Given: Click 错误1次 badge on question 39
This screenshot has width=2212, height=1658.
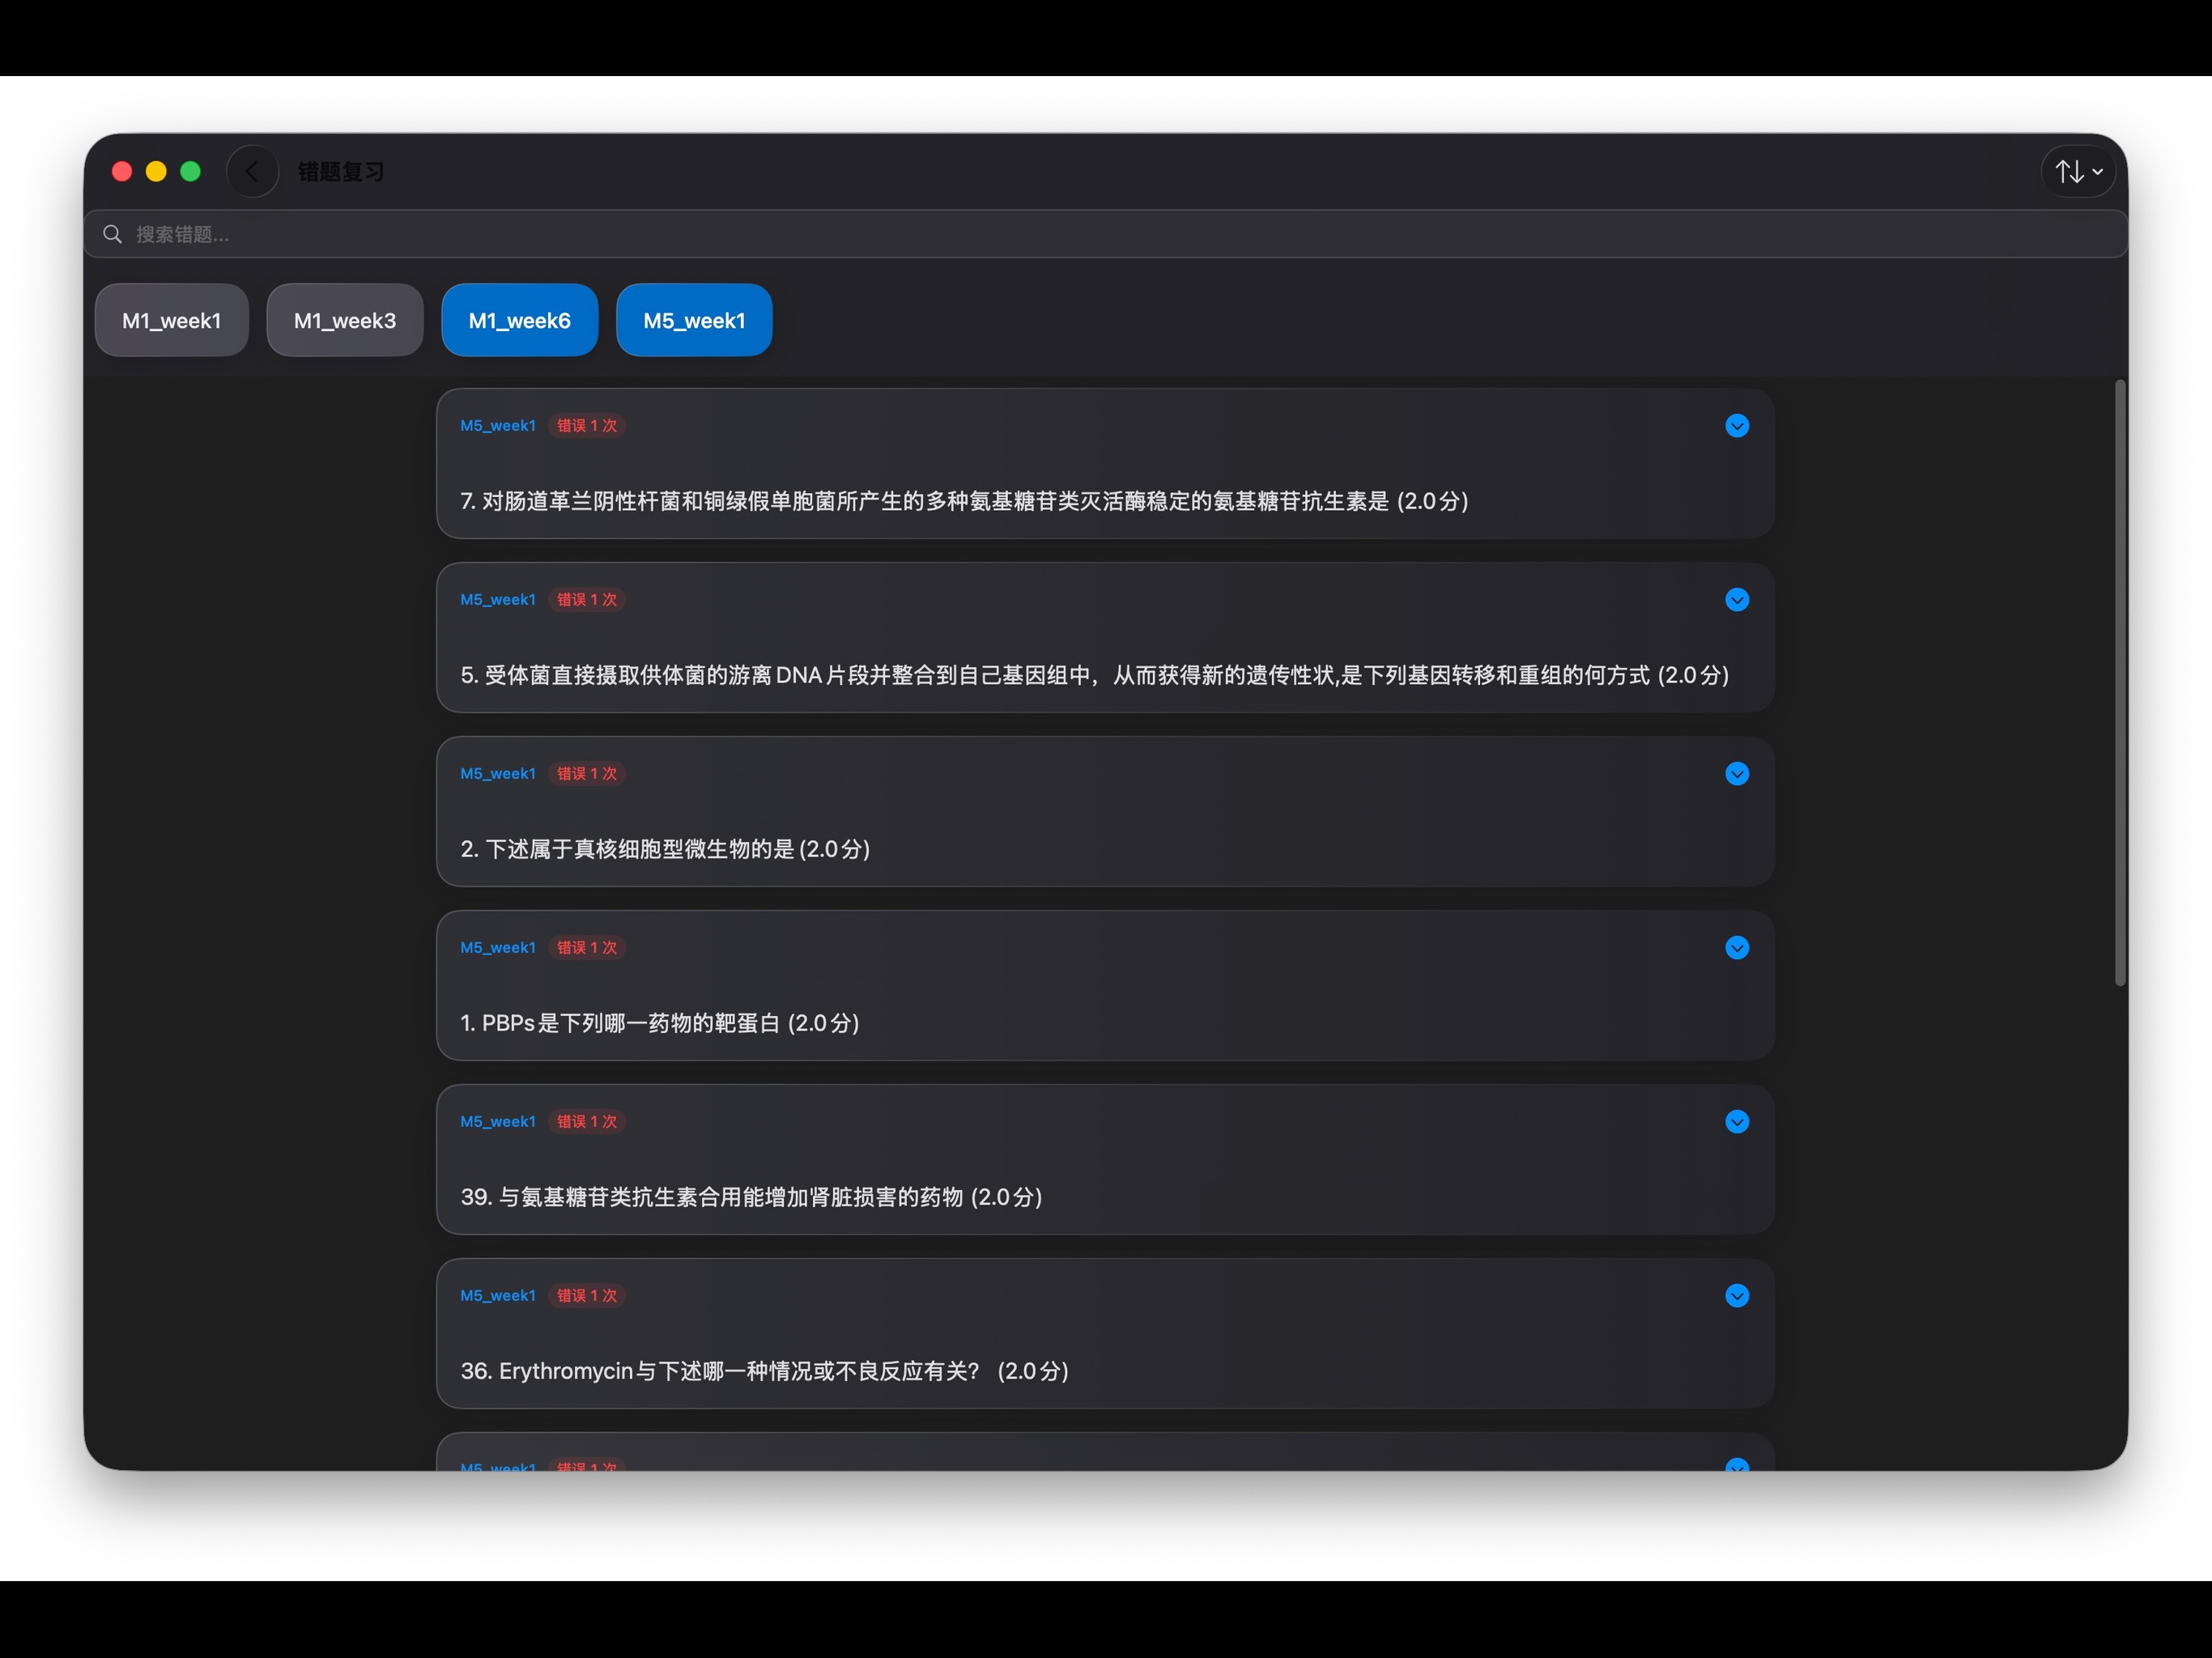Looking at the screenshot, I should 587,1122.
